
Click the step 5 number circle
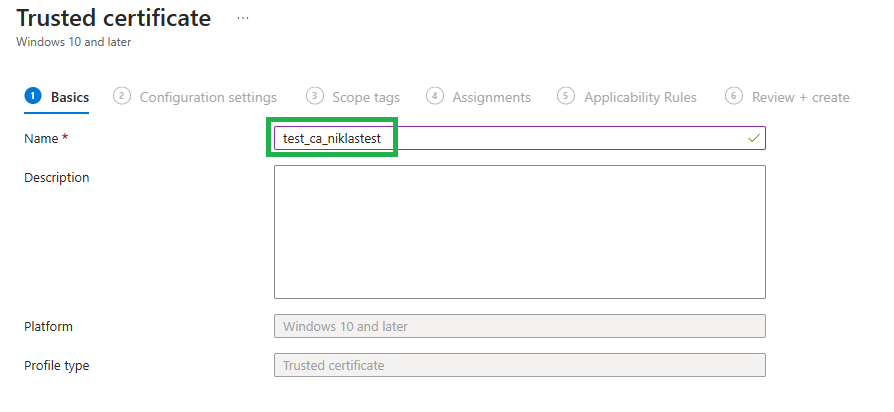tap(566, 96)
